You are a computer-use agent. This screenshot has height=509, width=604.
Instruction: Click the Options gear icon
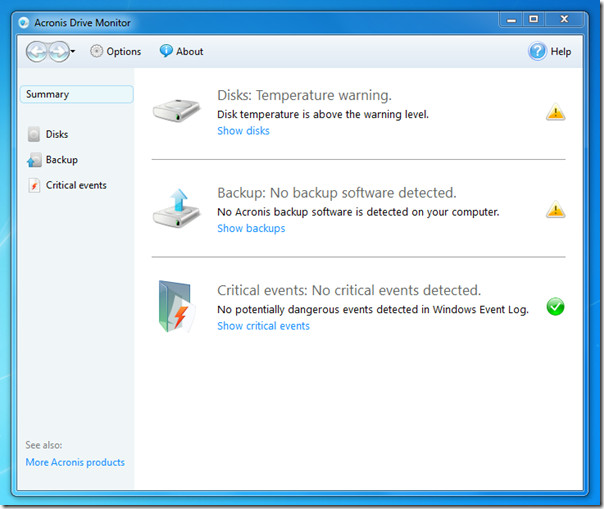pos(96,51)
